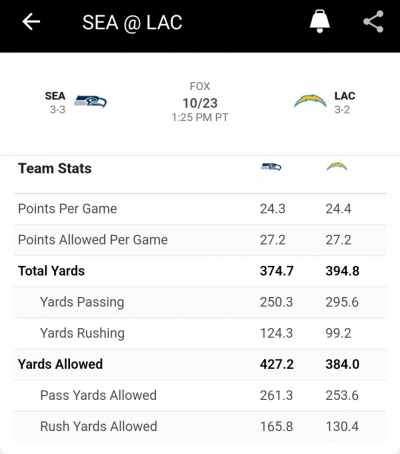
Task: Tap the Chargers logo in the matchup header
Action: point(310,101)
